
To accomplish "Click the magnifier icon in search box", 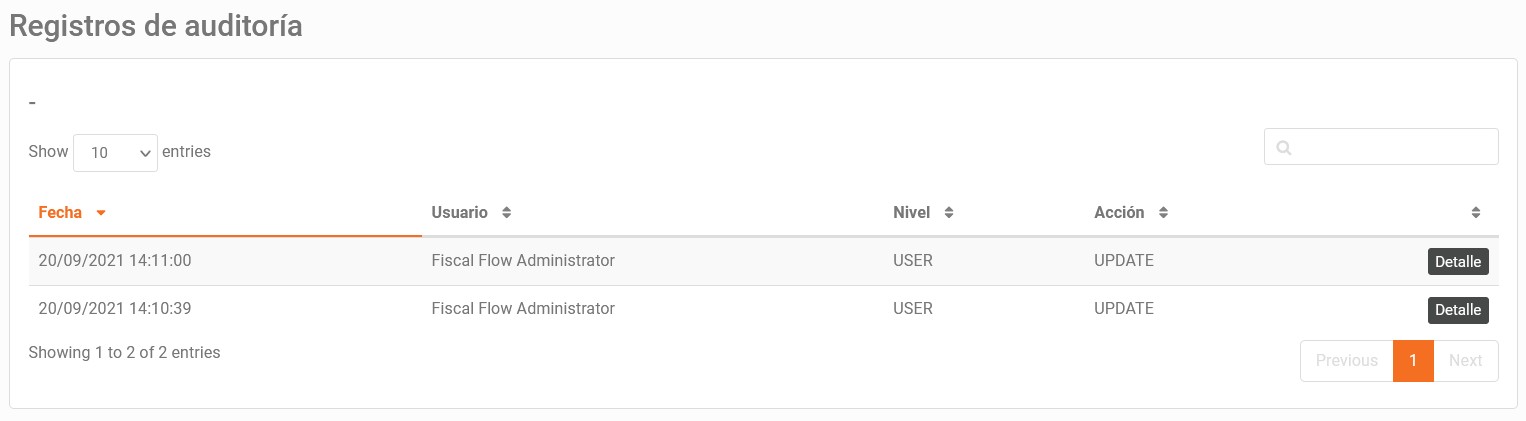I will coord(1284,147).
